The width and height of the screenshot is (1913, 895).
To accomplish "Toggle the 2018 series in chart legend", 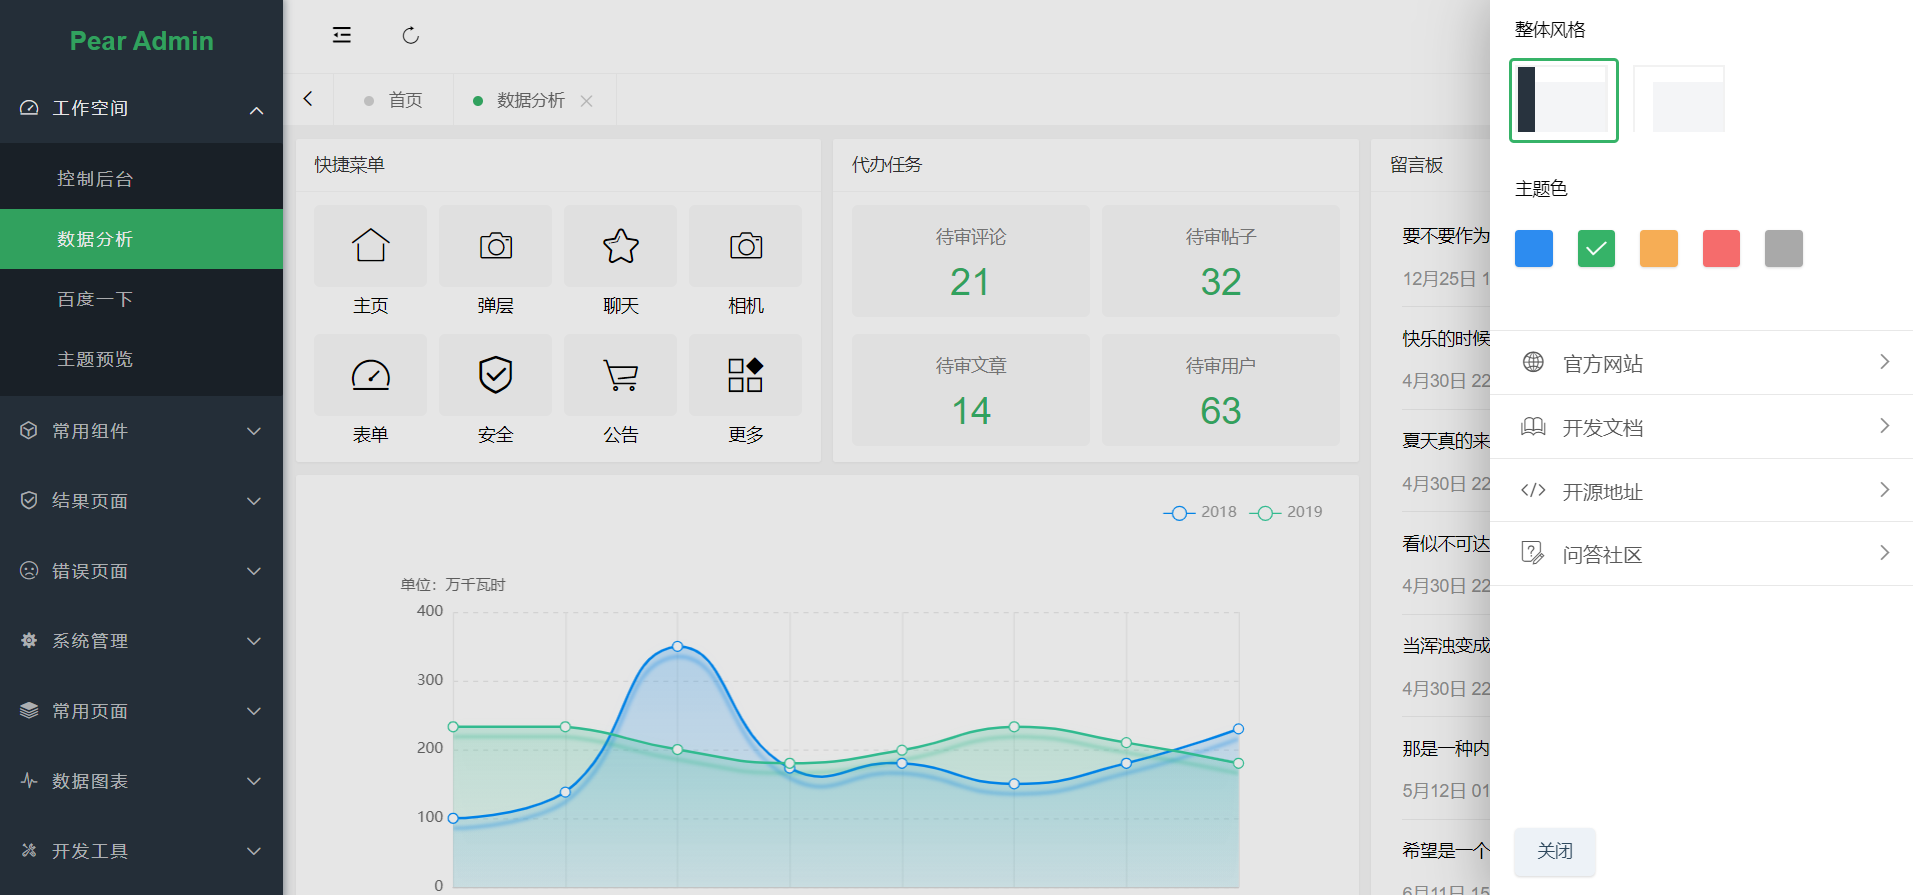I will pyautogui.click(x=1200, y=512).
